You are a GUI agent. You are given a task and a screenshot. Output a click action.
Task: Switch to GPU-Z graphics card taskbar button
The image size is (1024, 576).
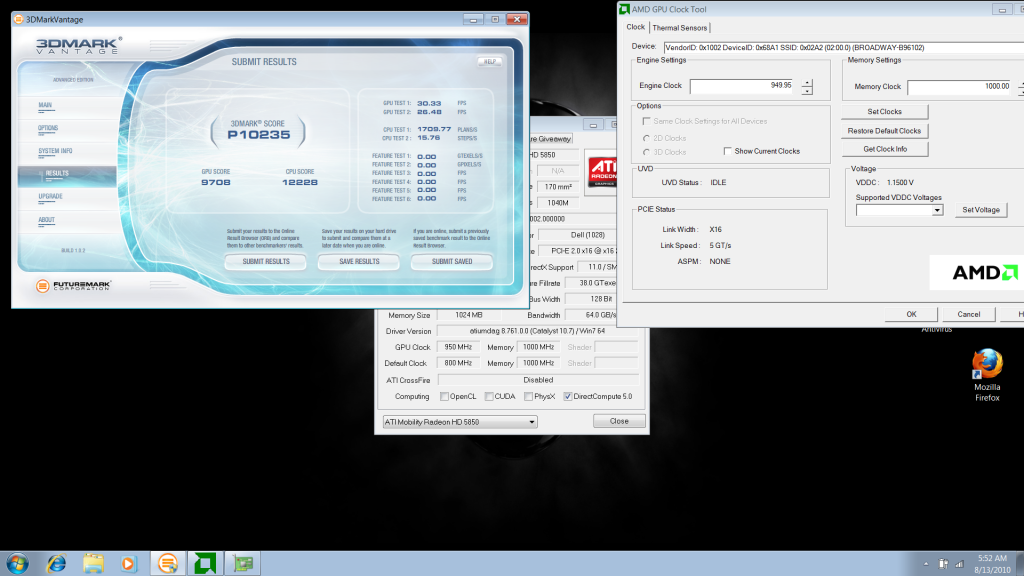243,563
